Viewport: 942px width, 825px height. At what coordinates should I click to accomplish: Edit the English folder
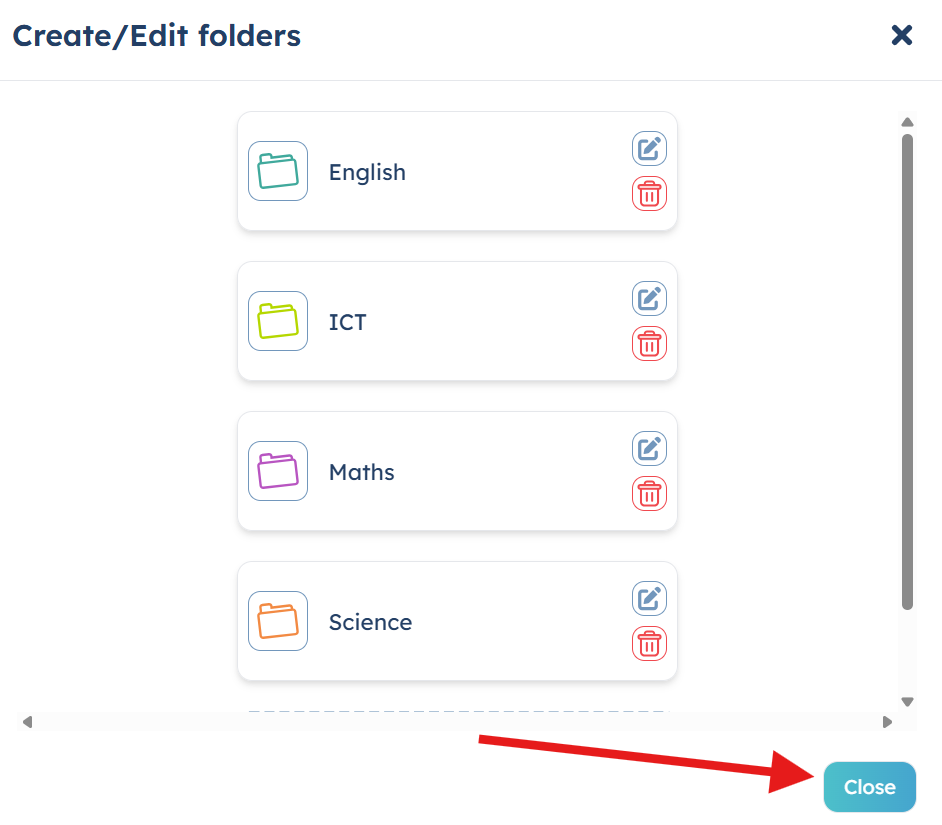[649, 148]
